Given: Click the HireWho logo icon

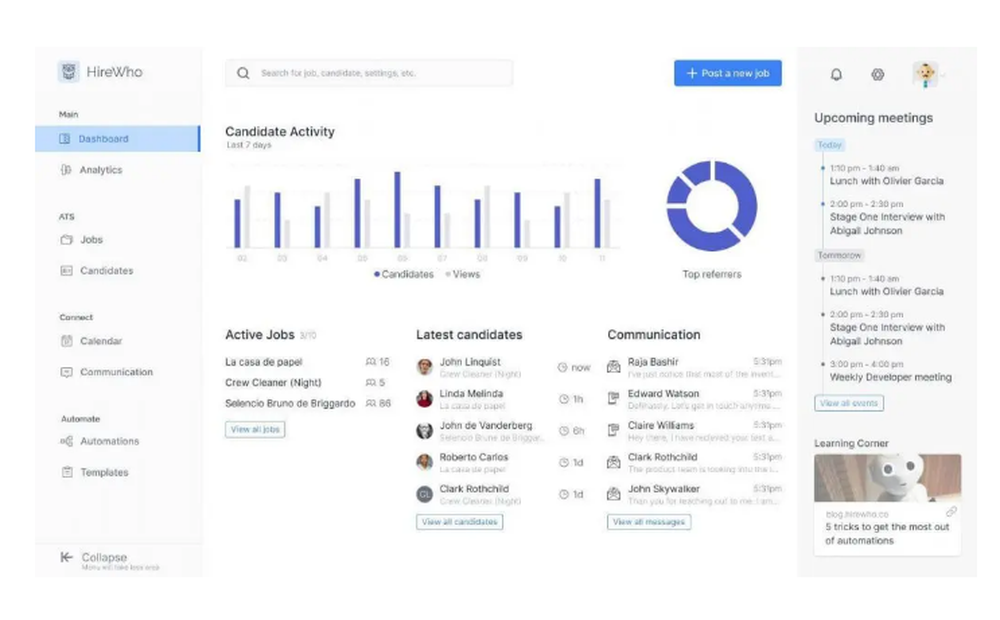Looking at the screenshot, I should click(67, 71).
